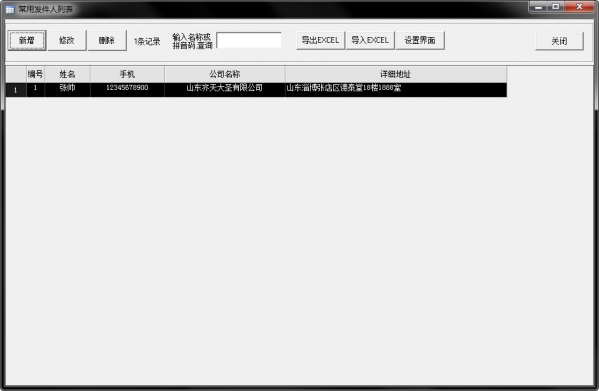Click the 详细地址 column header

pyautogui.click(x=396, y=74)
